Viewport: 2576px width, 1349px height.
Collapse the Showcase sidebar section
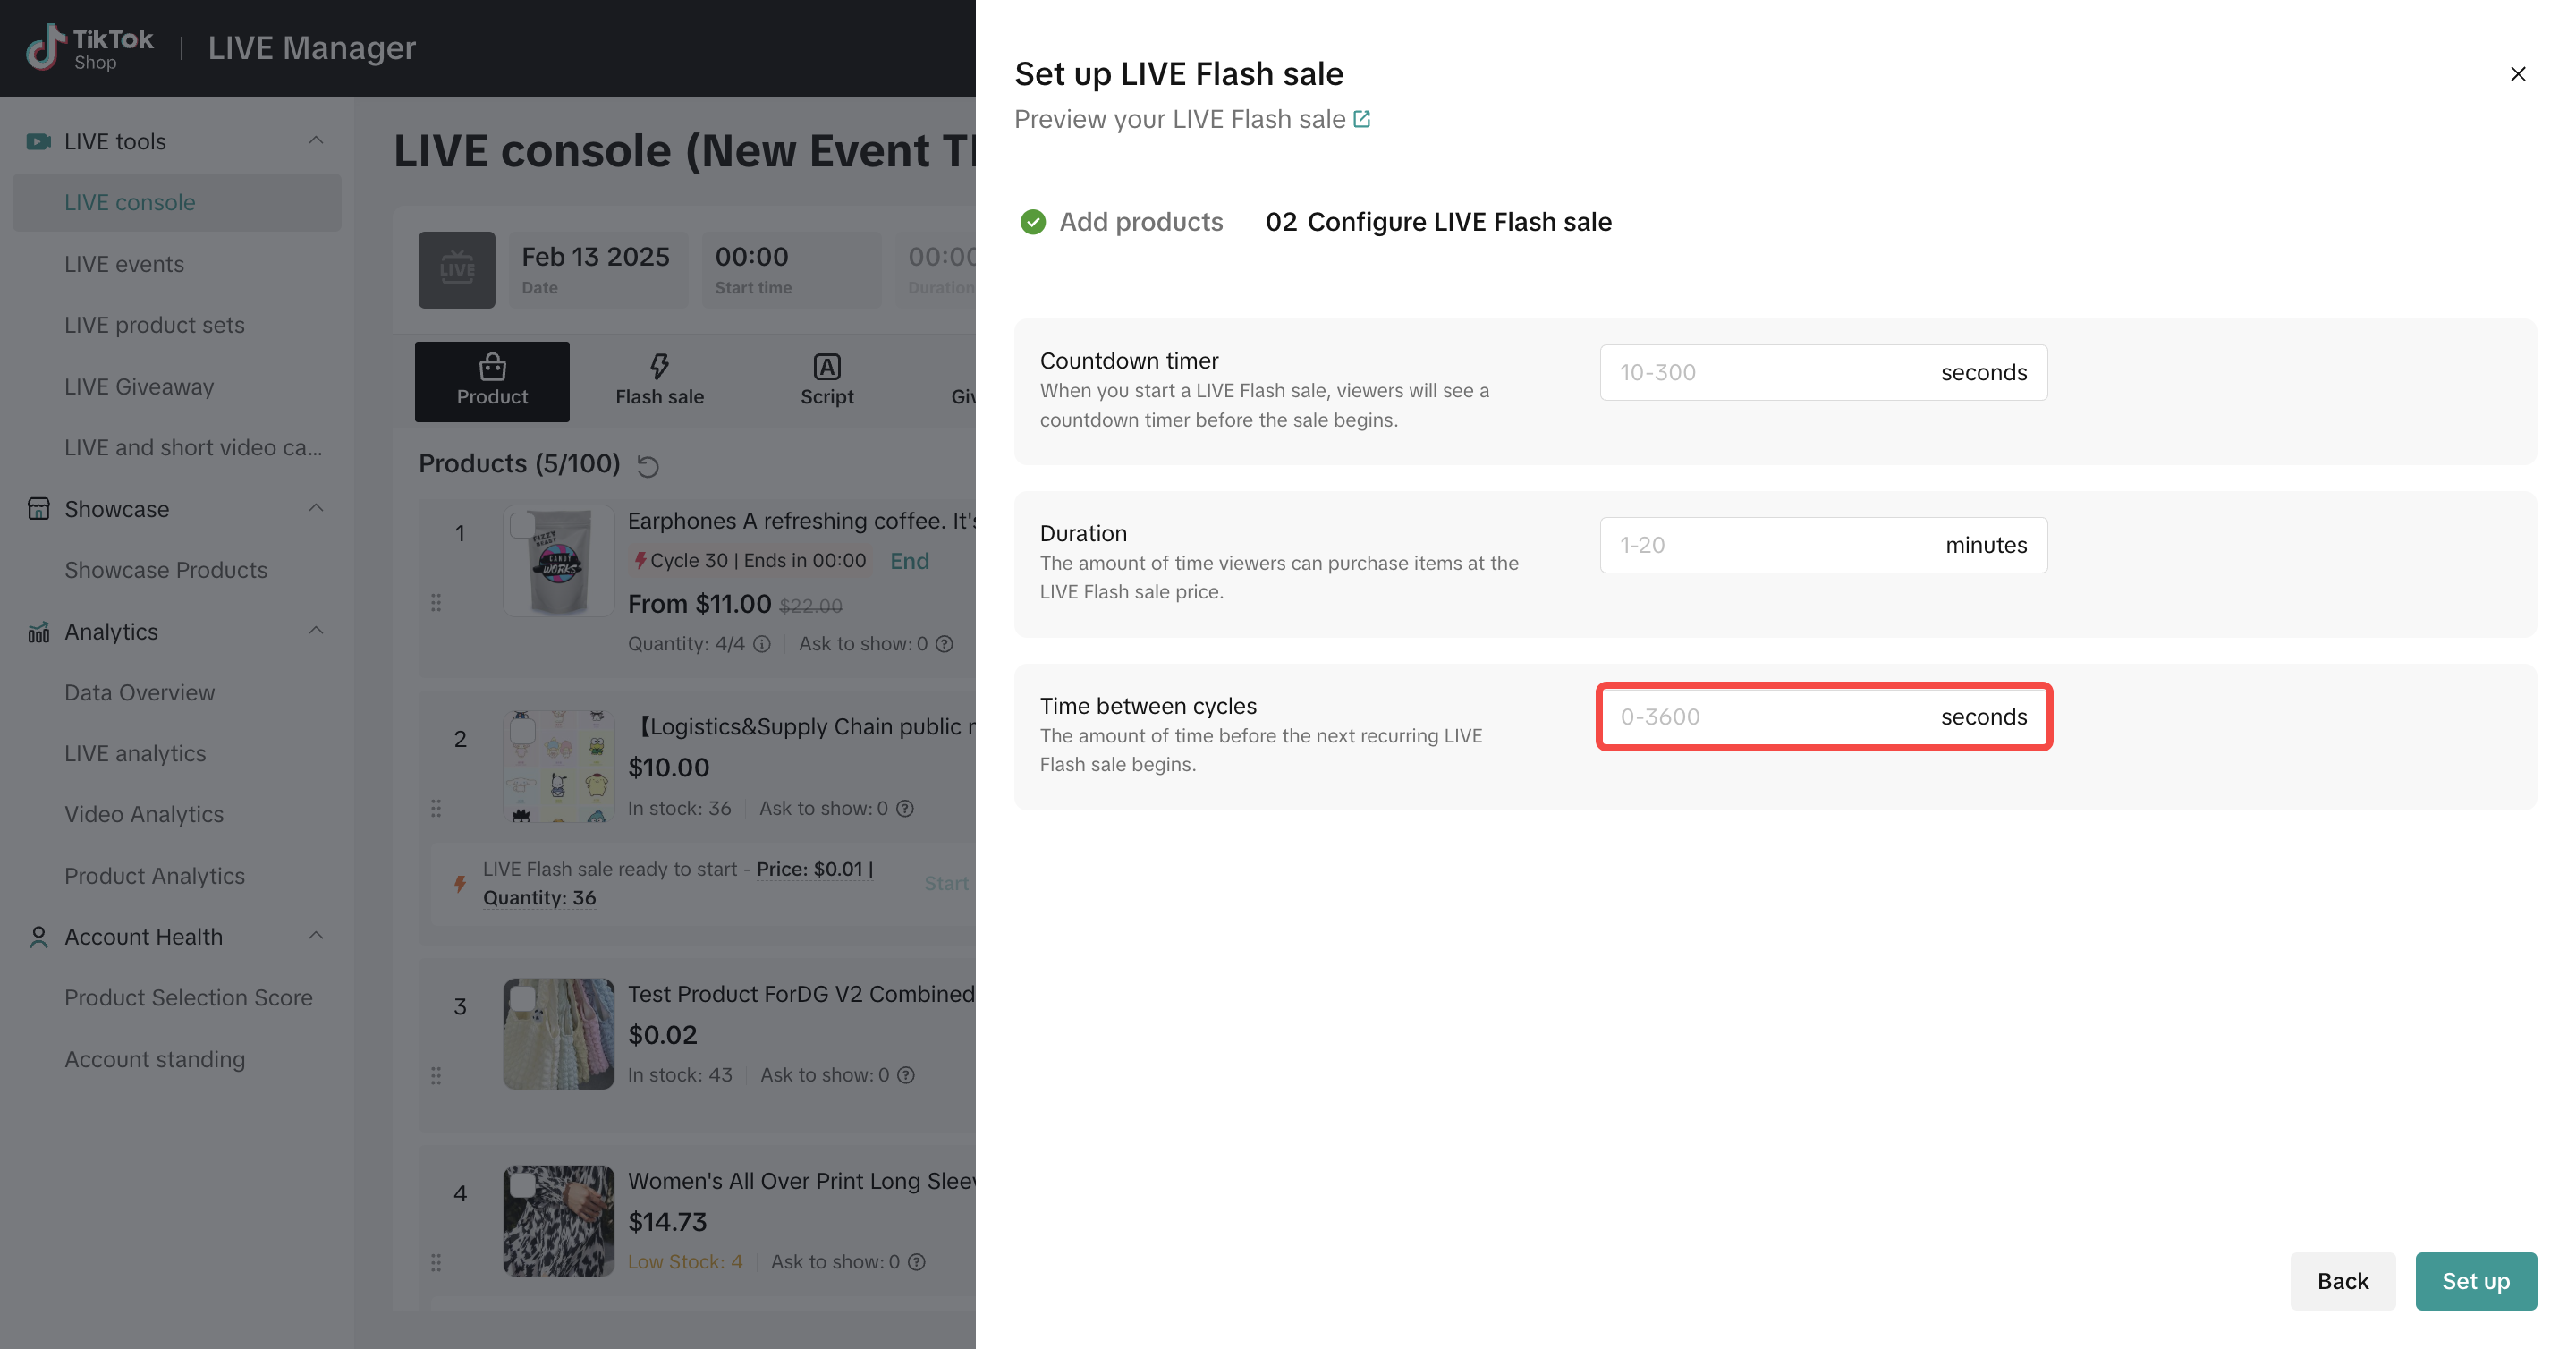(x=316, y=508)
